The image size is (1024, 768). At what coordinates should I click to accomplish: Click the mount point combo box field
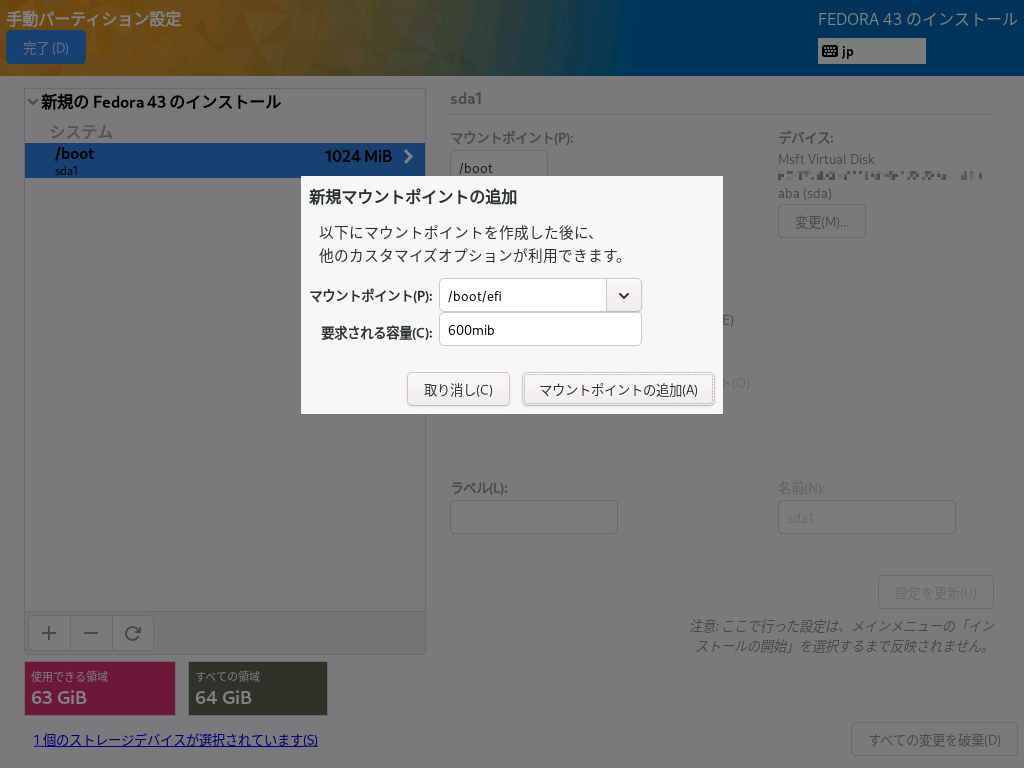click(x=523, y=296)
